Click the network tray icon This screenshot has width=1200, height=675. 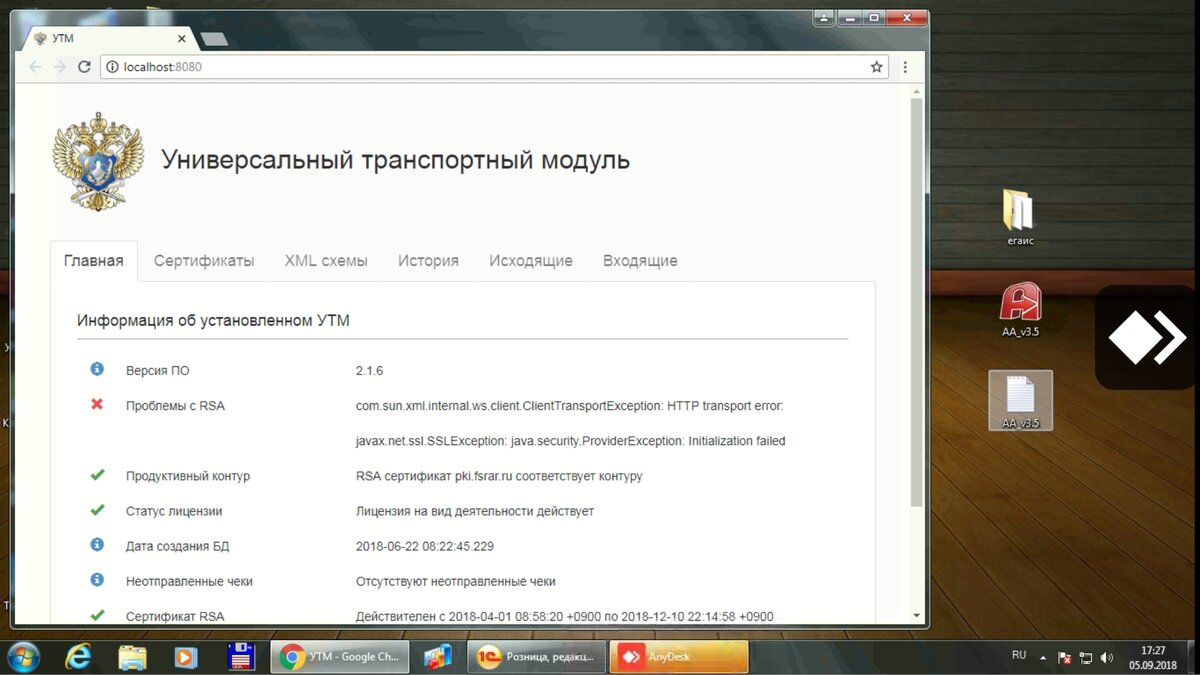click(x=1085, y=658)
